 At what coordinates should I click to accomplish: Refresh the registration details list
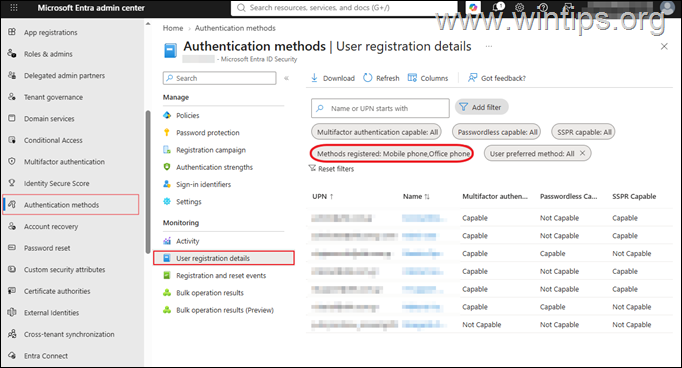point(381,78)
